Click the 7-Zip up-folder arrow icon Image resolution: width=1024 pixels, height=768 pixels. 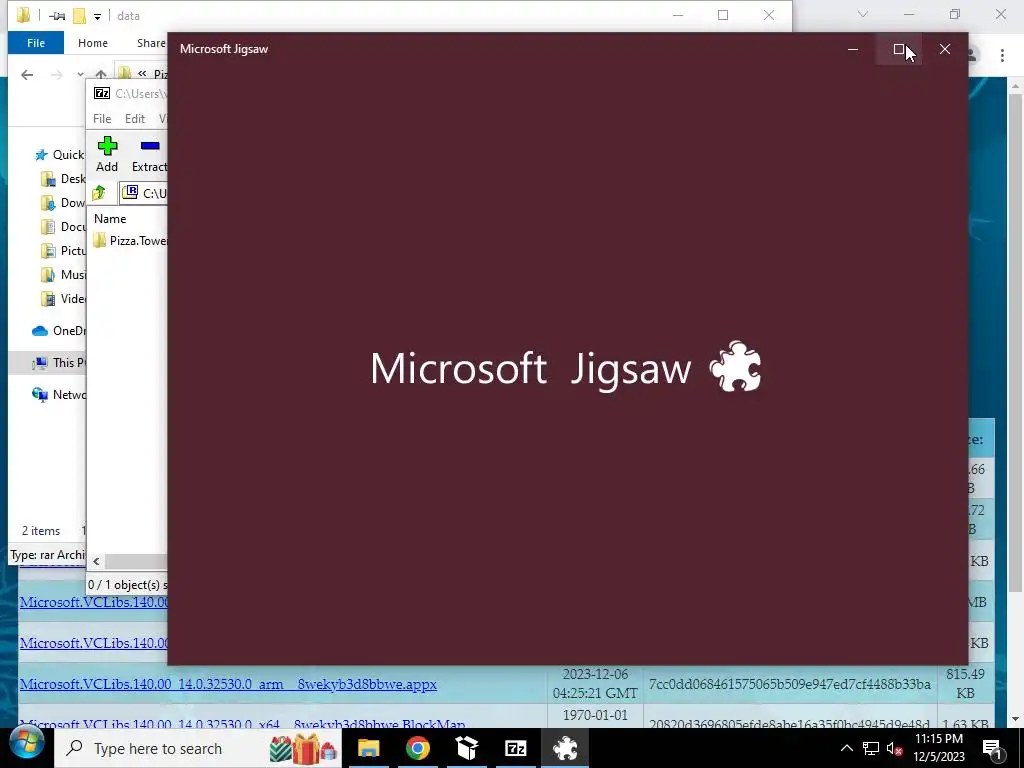[99, 193]
